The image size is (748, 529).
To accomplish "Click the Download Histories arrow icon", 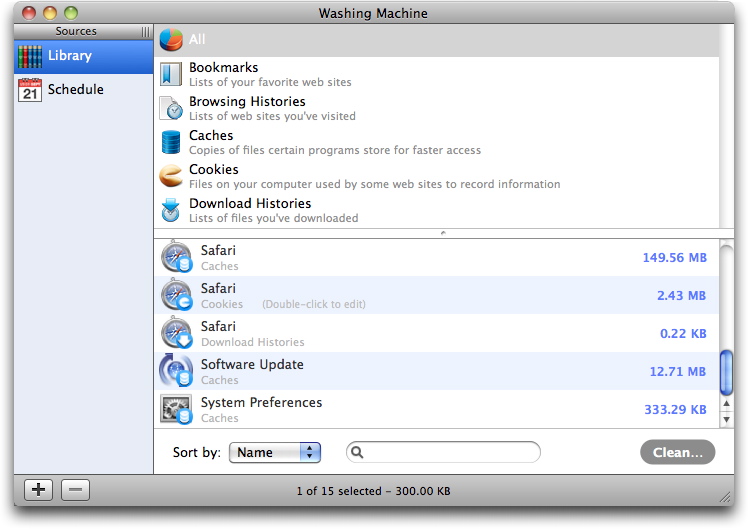I will pyautogui.click(x=170, y=210).
